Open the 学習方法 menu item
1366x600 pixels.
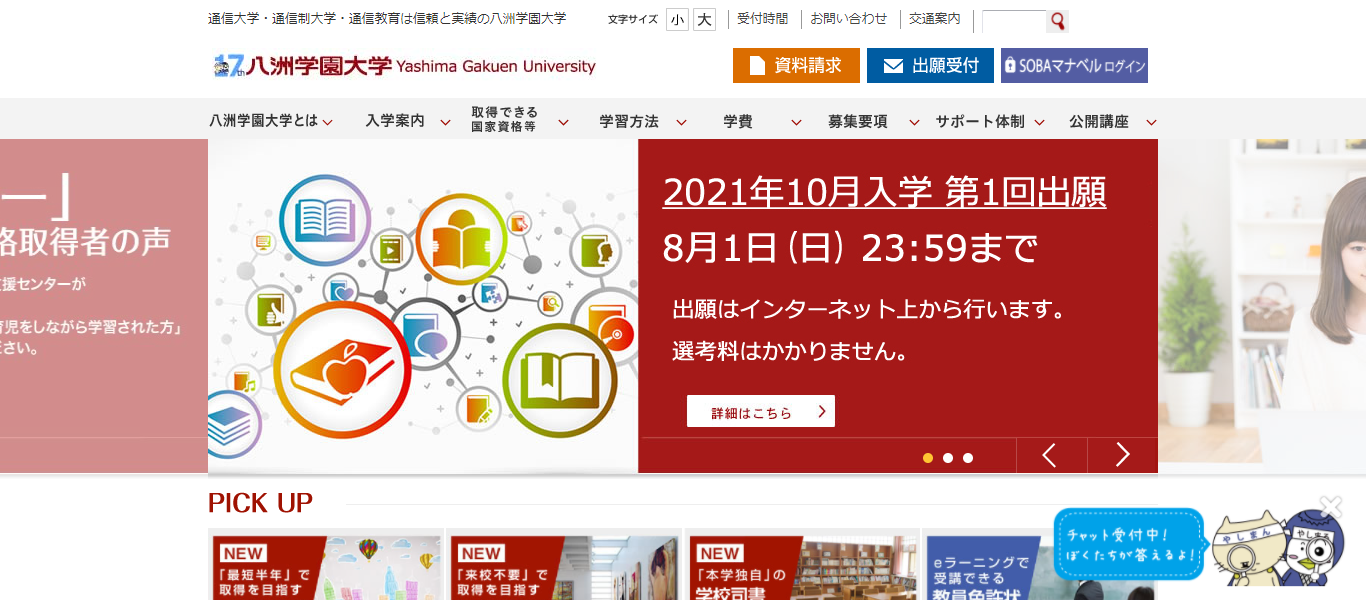pos(643,121)
